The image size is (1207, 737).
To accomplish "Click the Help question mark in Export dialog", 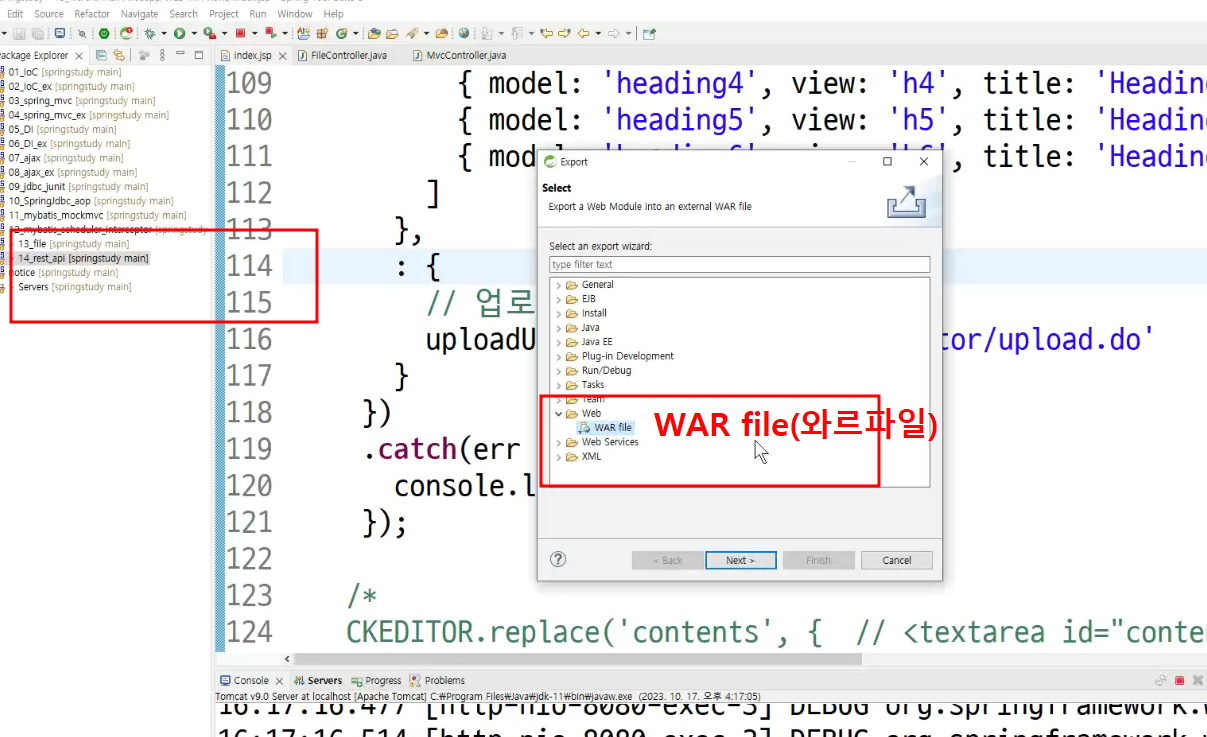I will [559, 560].
